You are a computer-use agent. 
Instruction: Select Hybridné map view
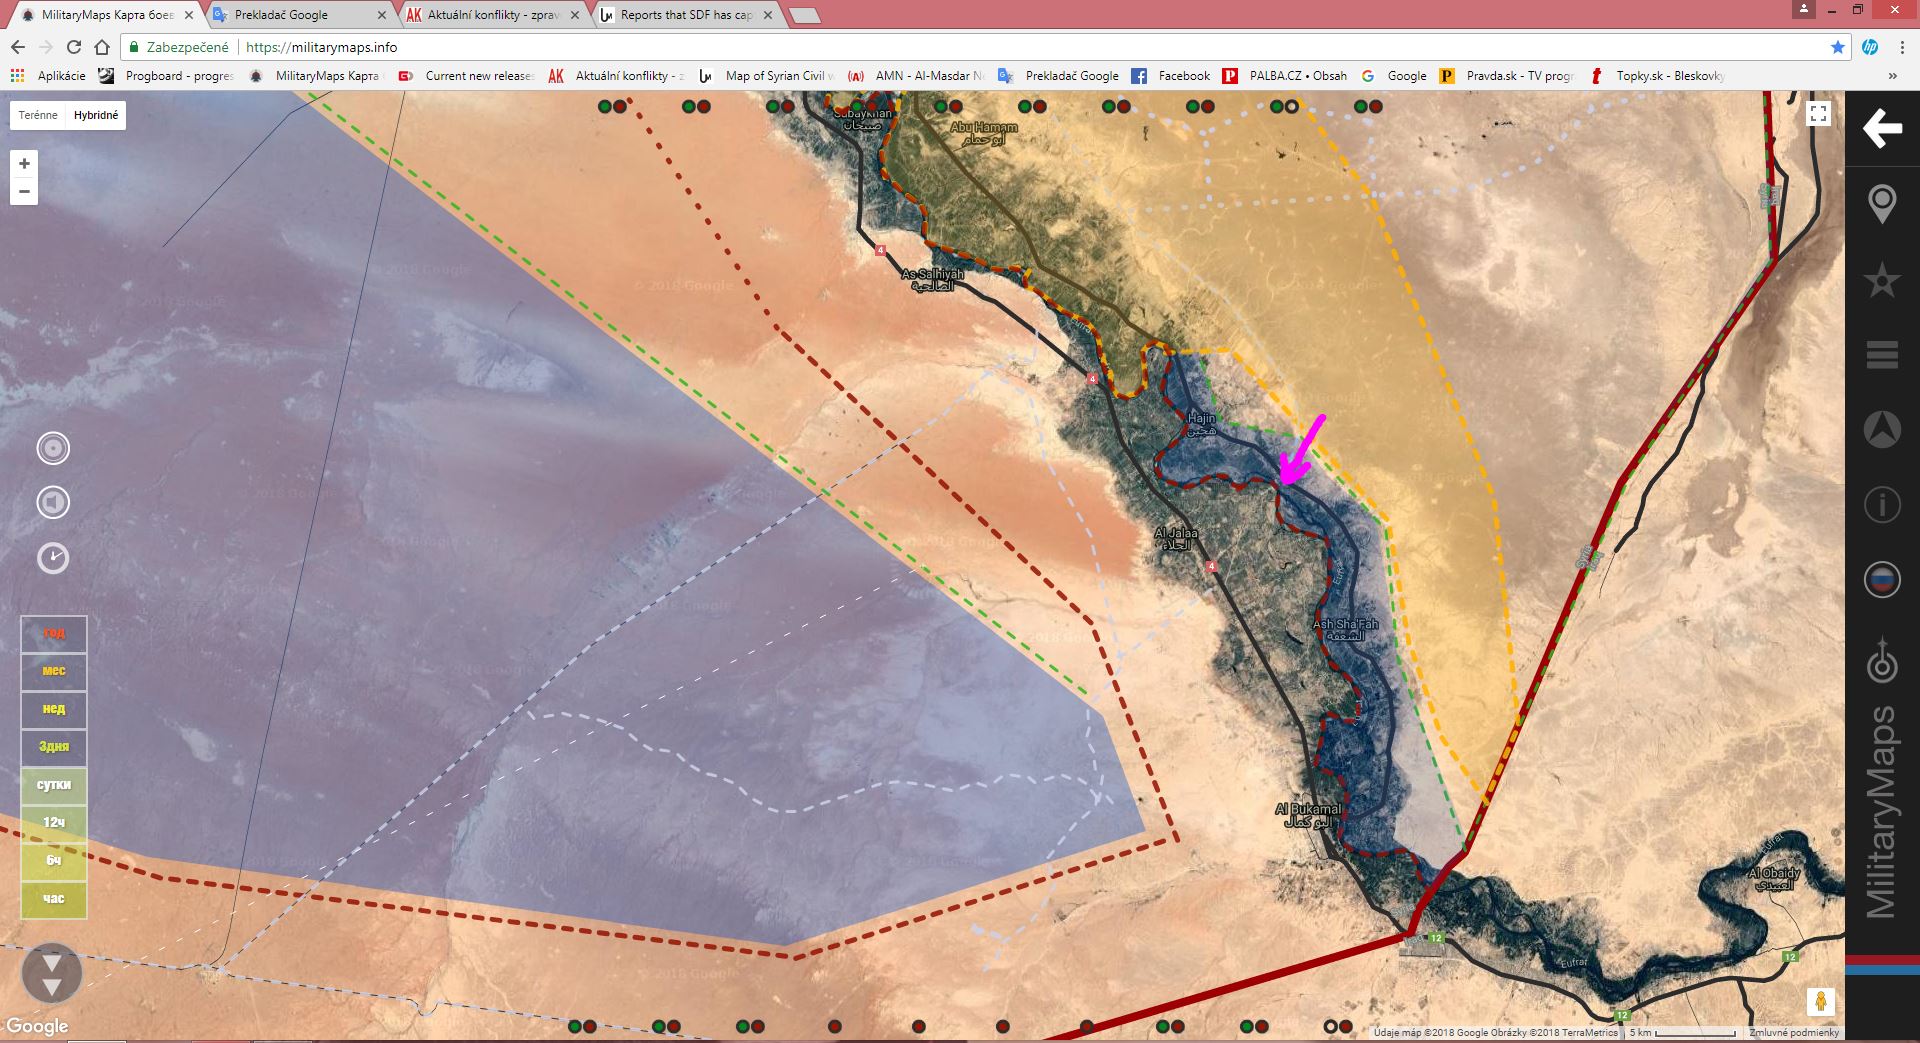96,115
